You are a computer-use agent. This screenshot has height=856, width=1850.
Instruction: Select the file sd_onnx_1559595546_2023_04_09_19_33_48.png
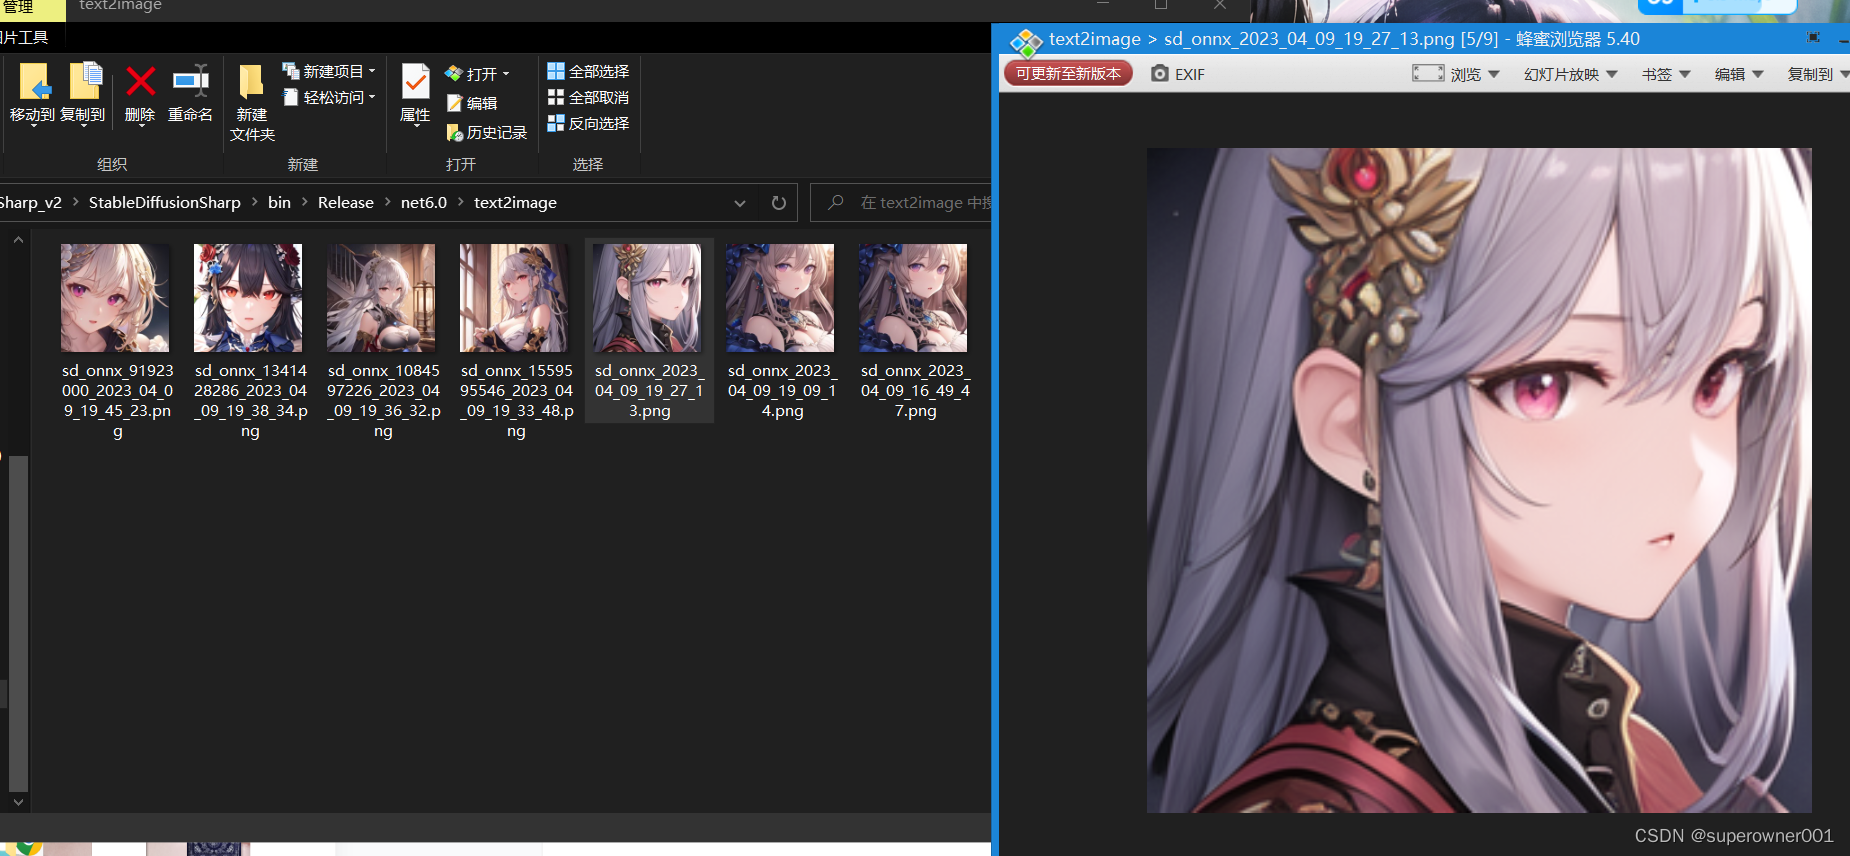point(516,340)
